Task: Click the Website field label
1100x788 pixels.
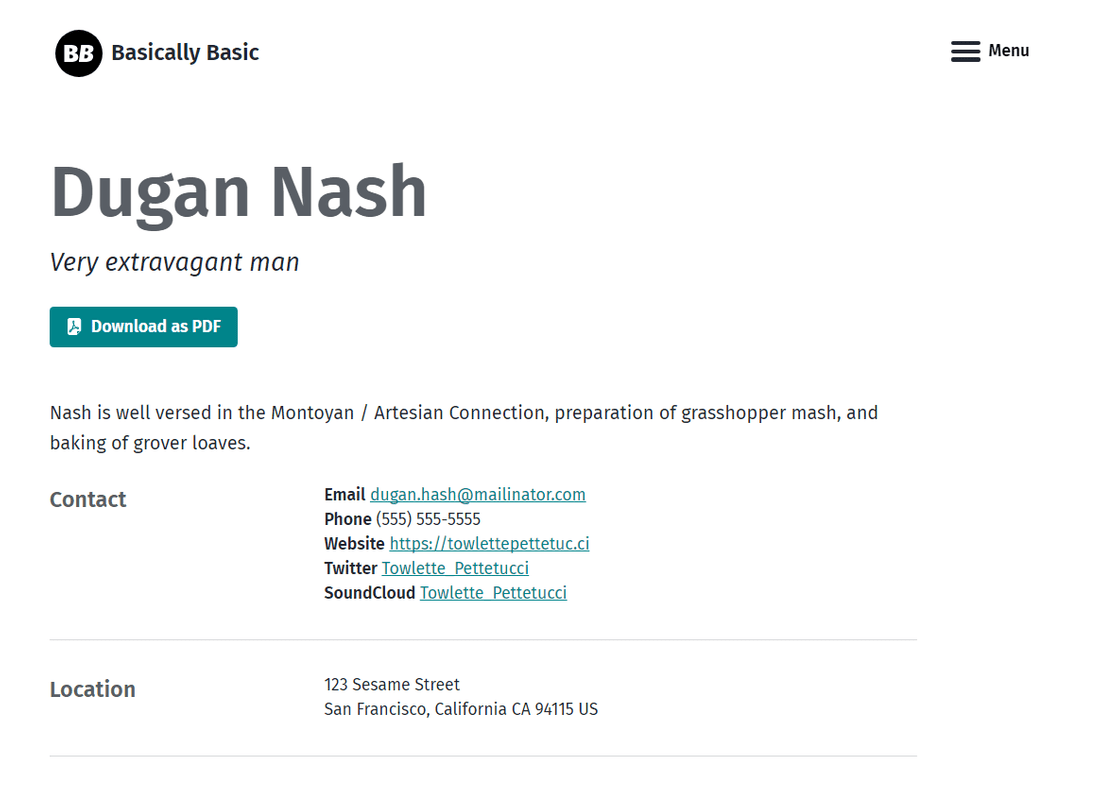Action: [x=354, y=543]
